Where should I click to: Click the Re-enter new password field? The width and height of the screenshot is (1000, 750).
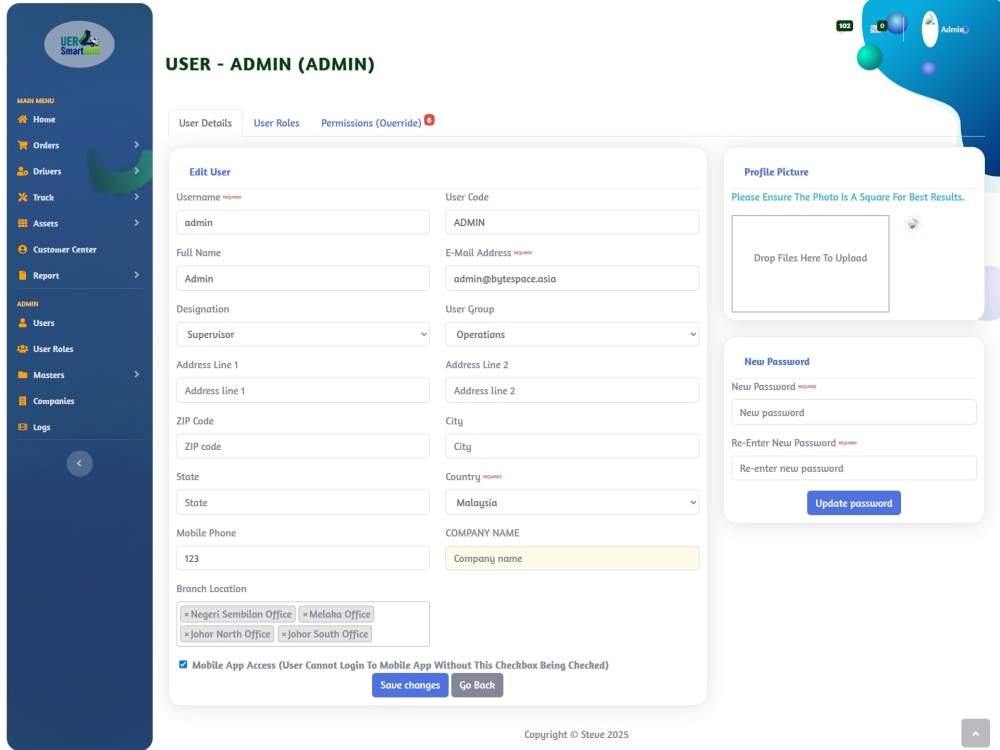pos(854,468)
